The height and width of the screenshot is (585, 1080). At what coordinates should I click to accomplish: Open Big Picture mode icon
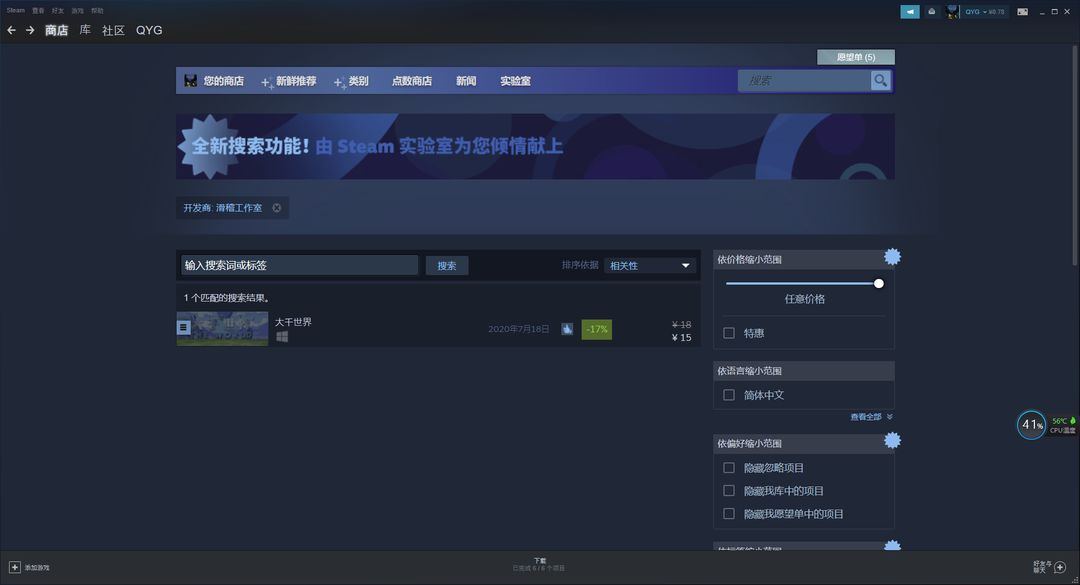[1023, 12]
